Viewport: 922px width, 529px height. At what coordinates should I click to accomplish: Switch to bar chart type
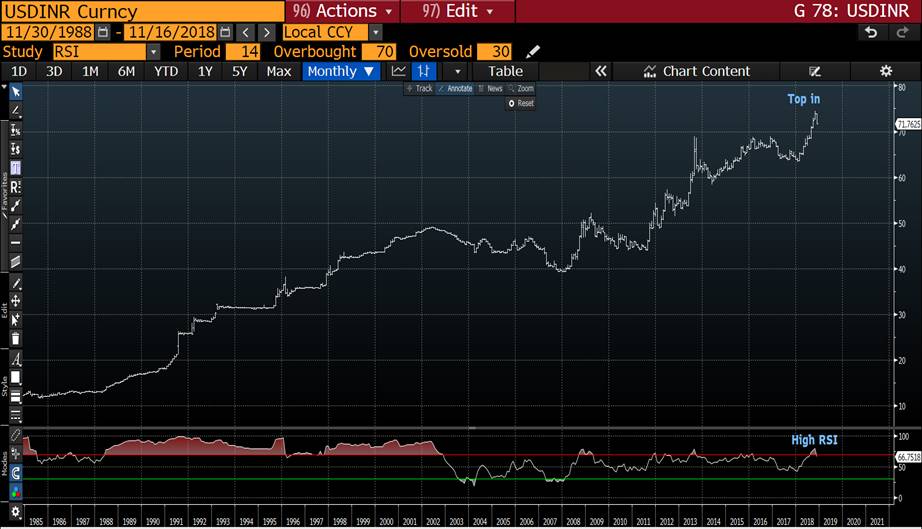click(423, 71)
